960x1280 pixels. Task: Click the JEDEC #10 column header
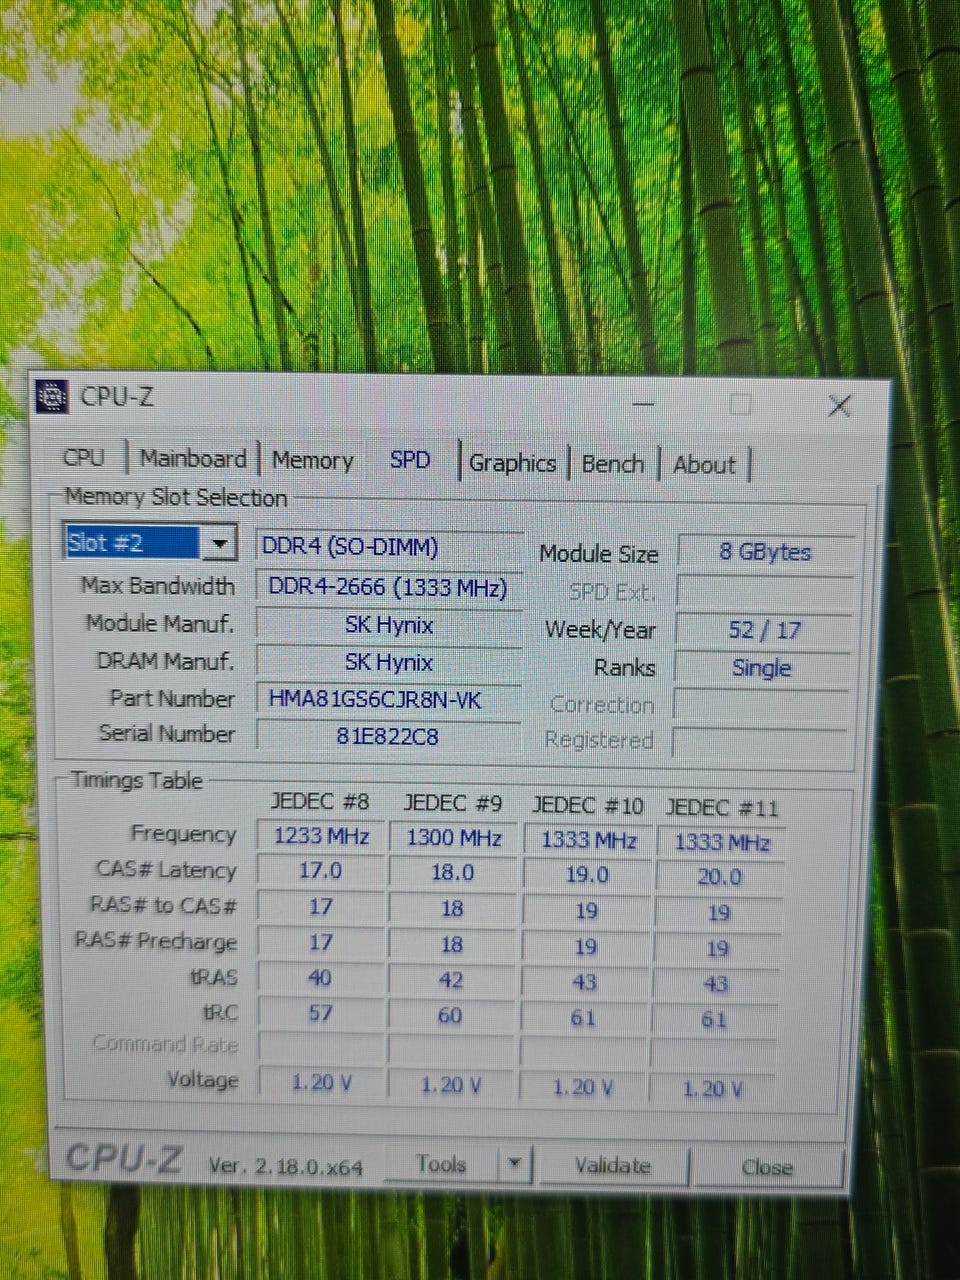point(588,806)
